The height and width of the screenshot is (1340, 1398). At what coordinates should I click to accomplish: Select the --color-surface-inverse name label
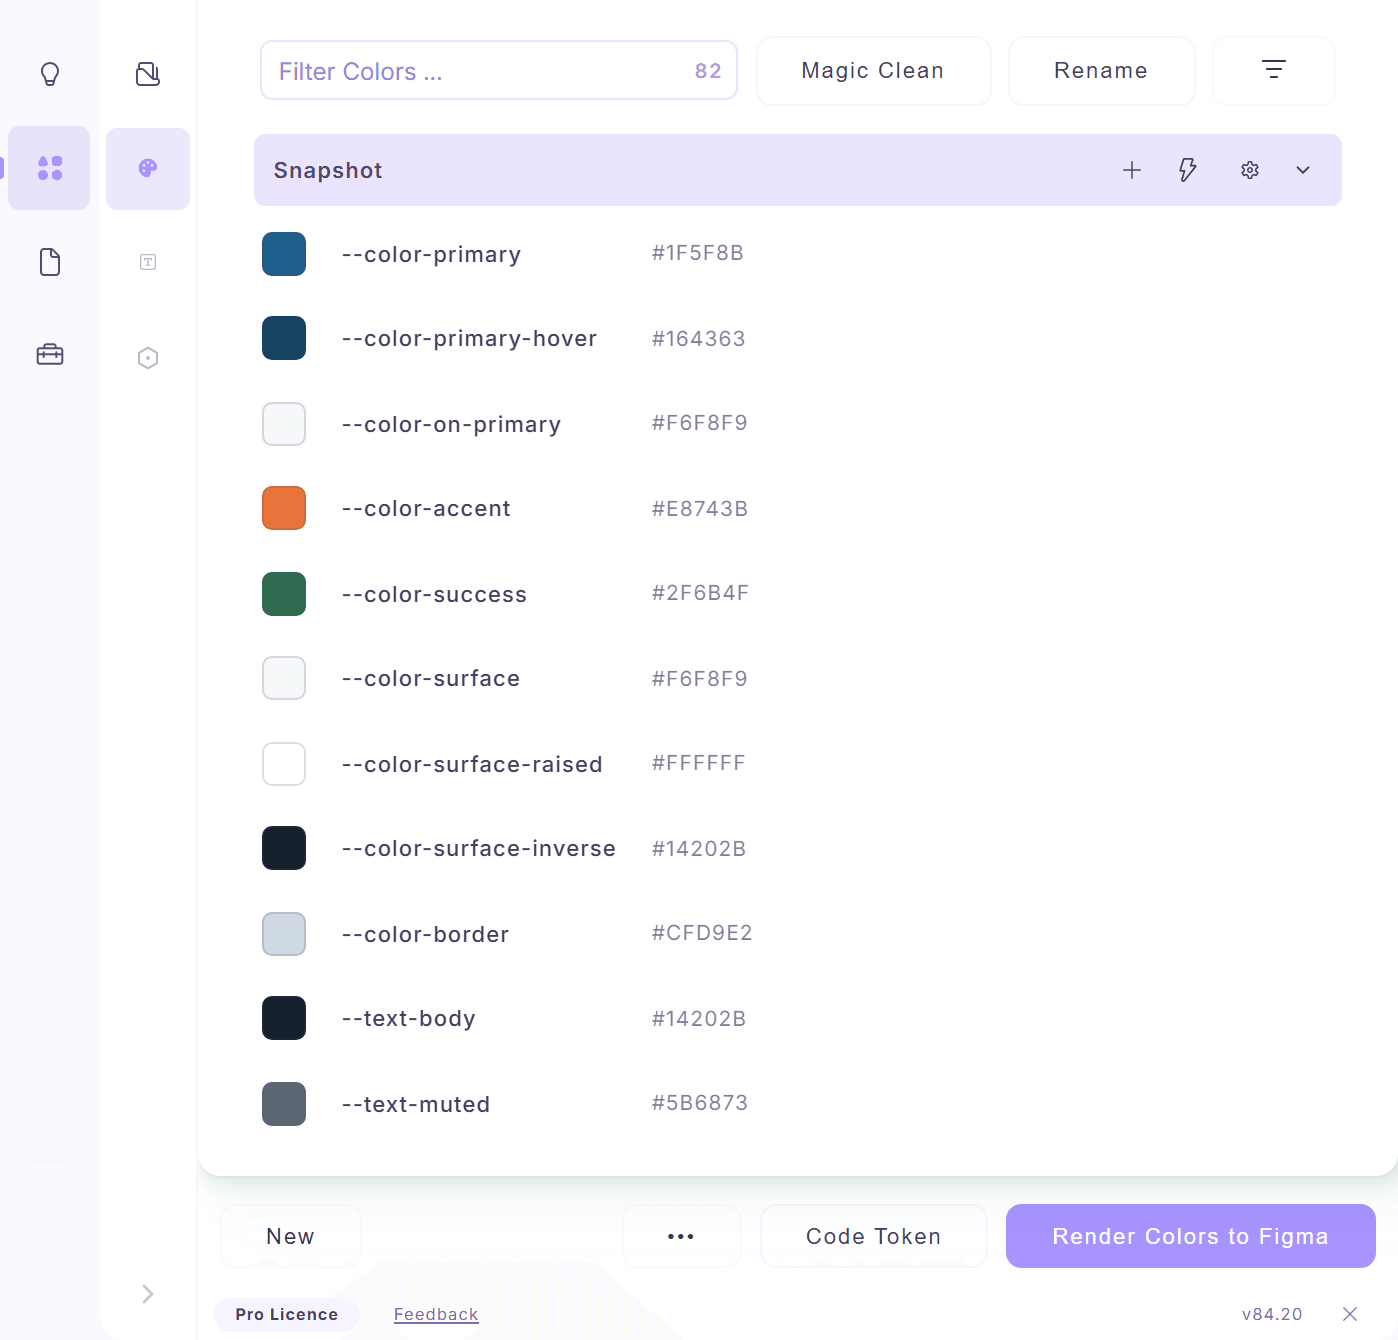pos(479,848)
